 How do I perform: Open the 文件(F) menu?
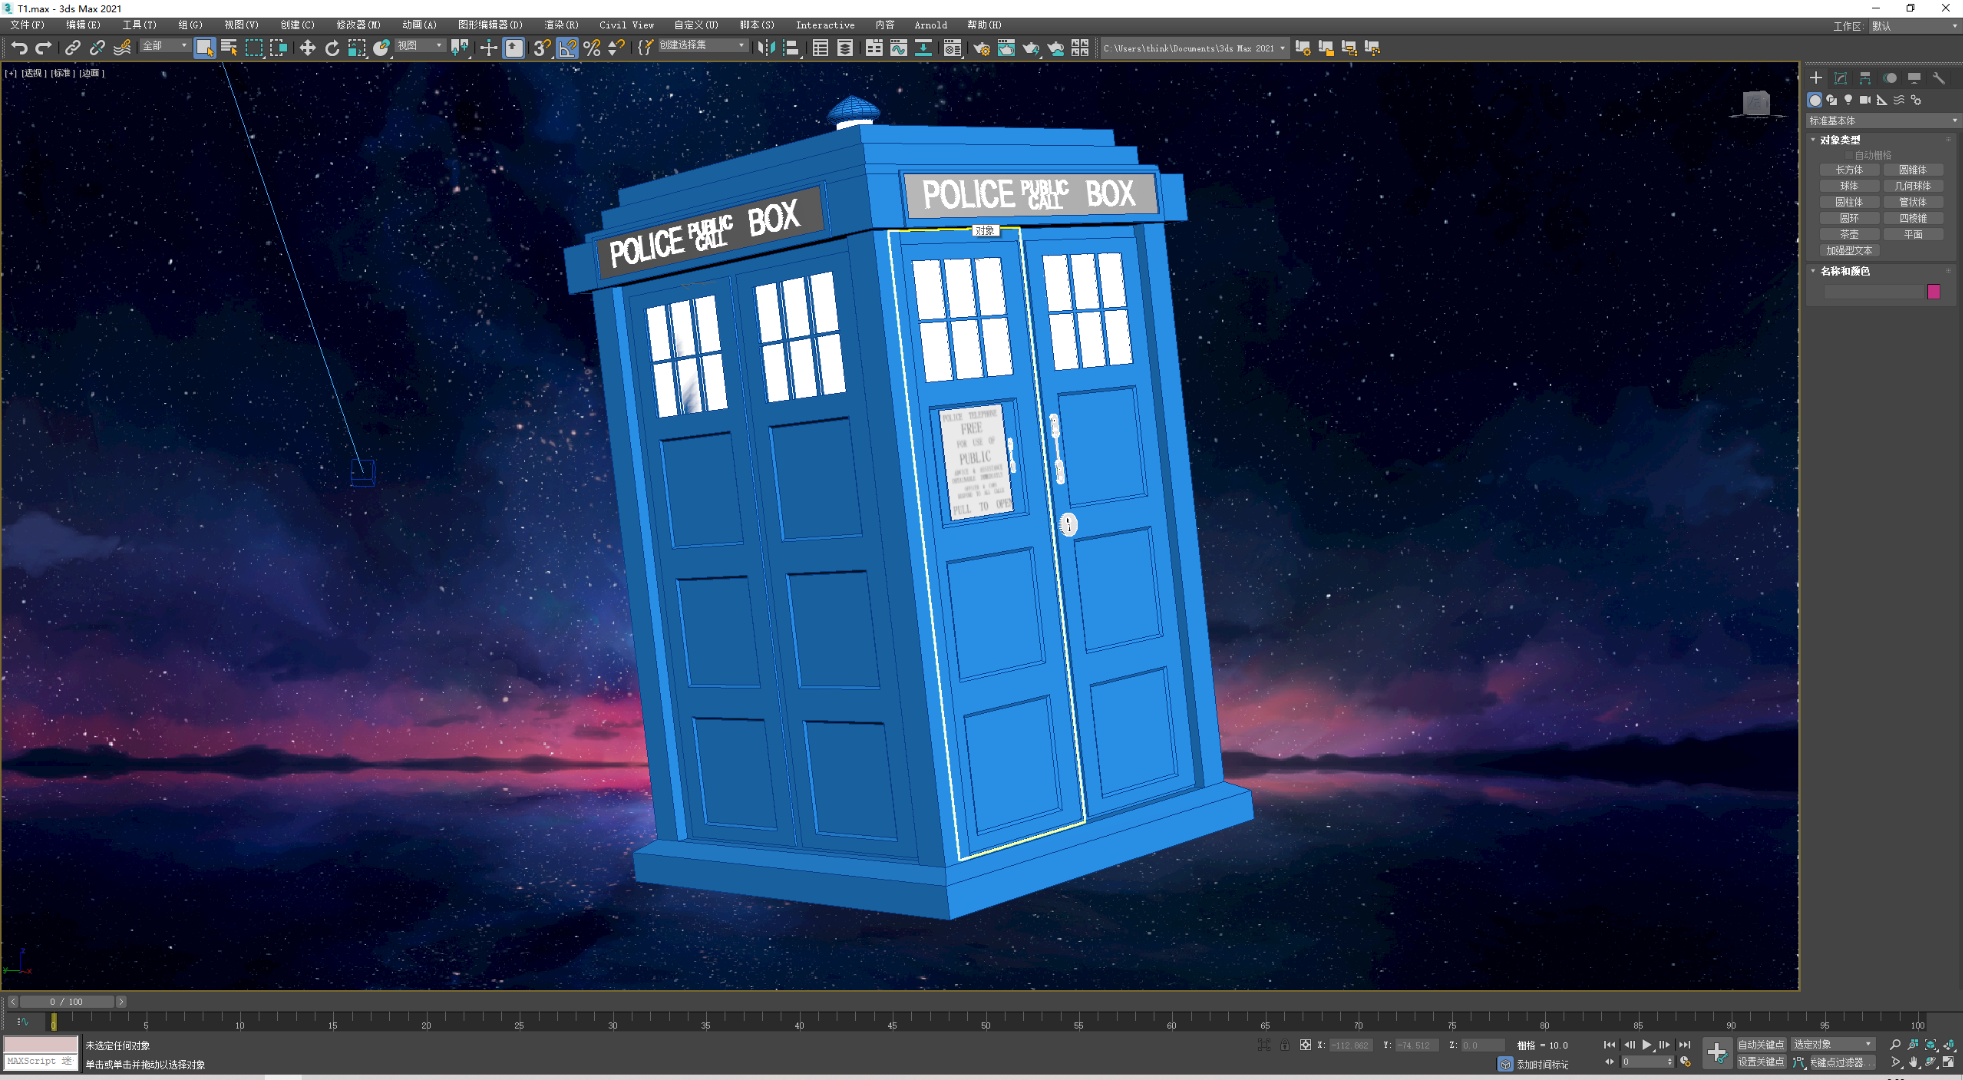(27, 25)
